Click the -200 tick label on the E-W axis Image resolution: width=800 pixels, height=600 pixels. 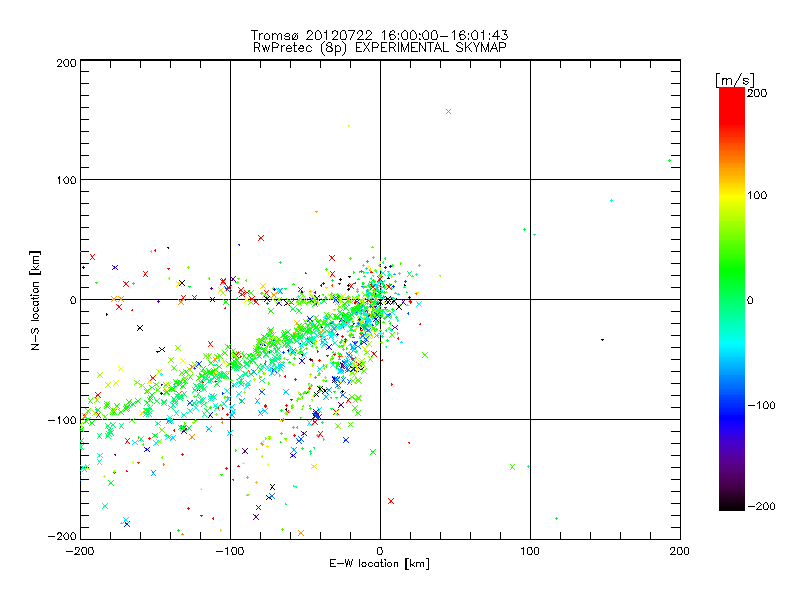(x=80, y=551)
